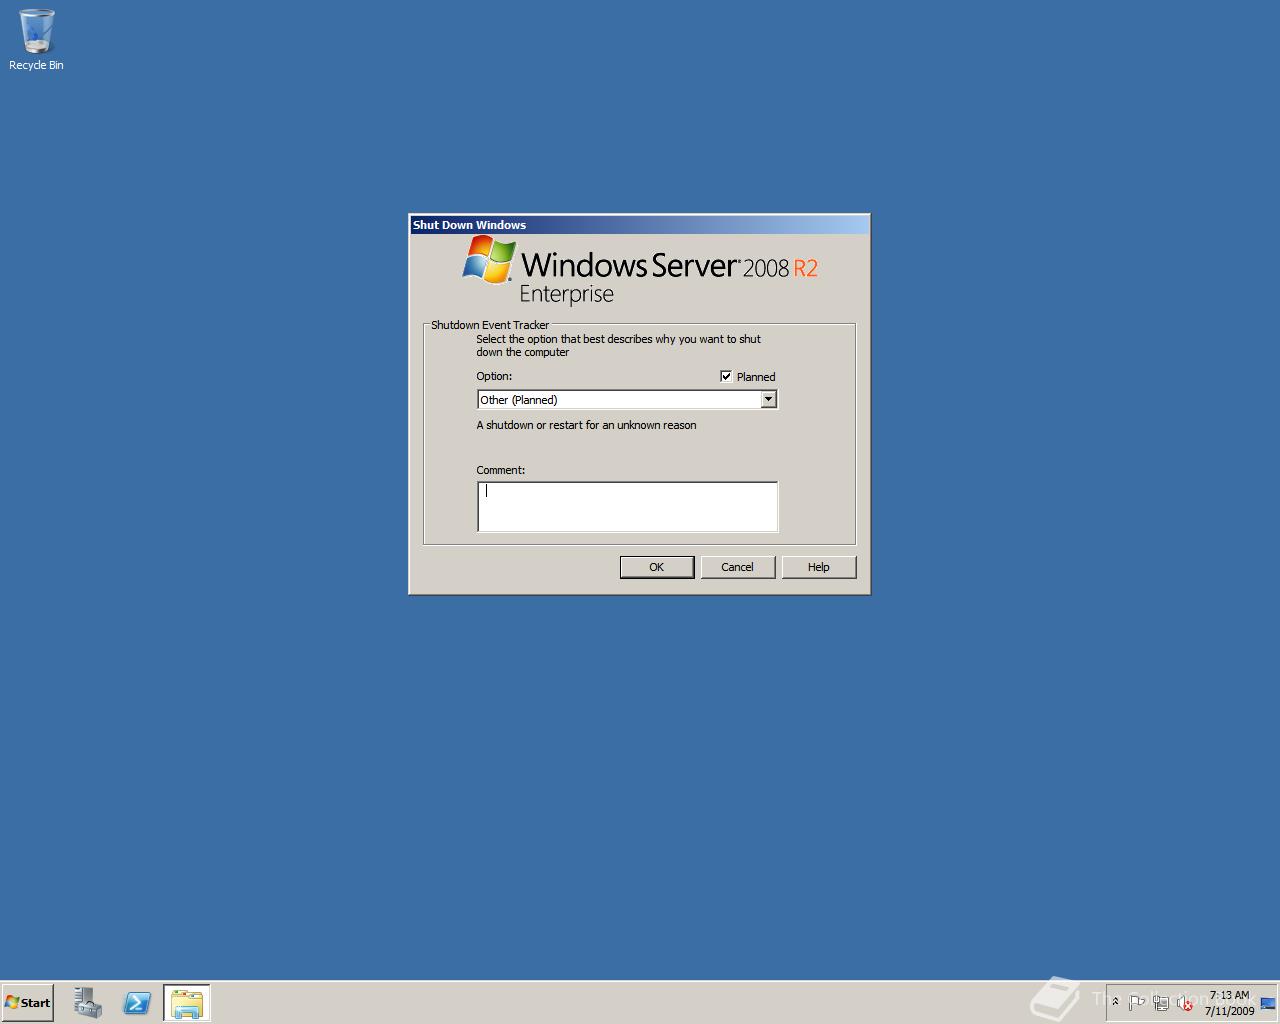The width and height of the screenshot is (1280, 1024).
Task: Confirm shutdown with the OK button
Action: click(657, 567)
